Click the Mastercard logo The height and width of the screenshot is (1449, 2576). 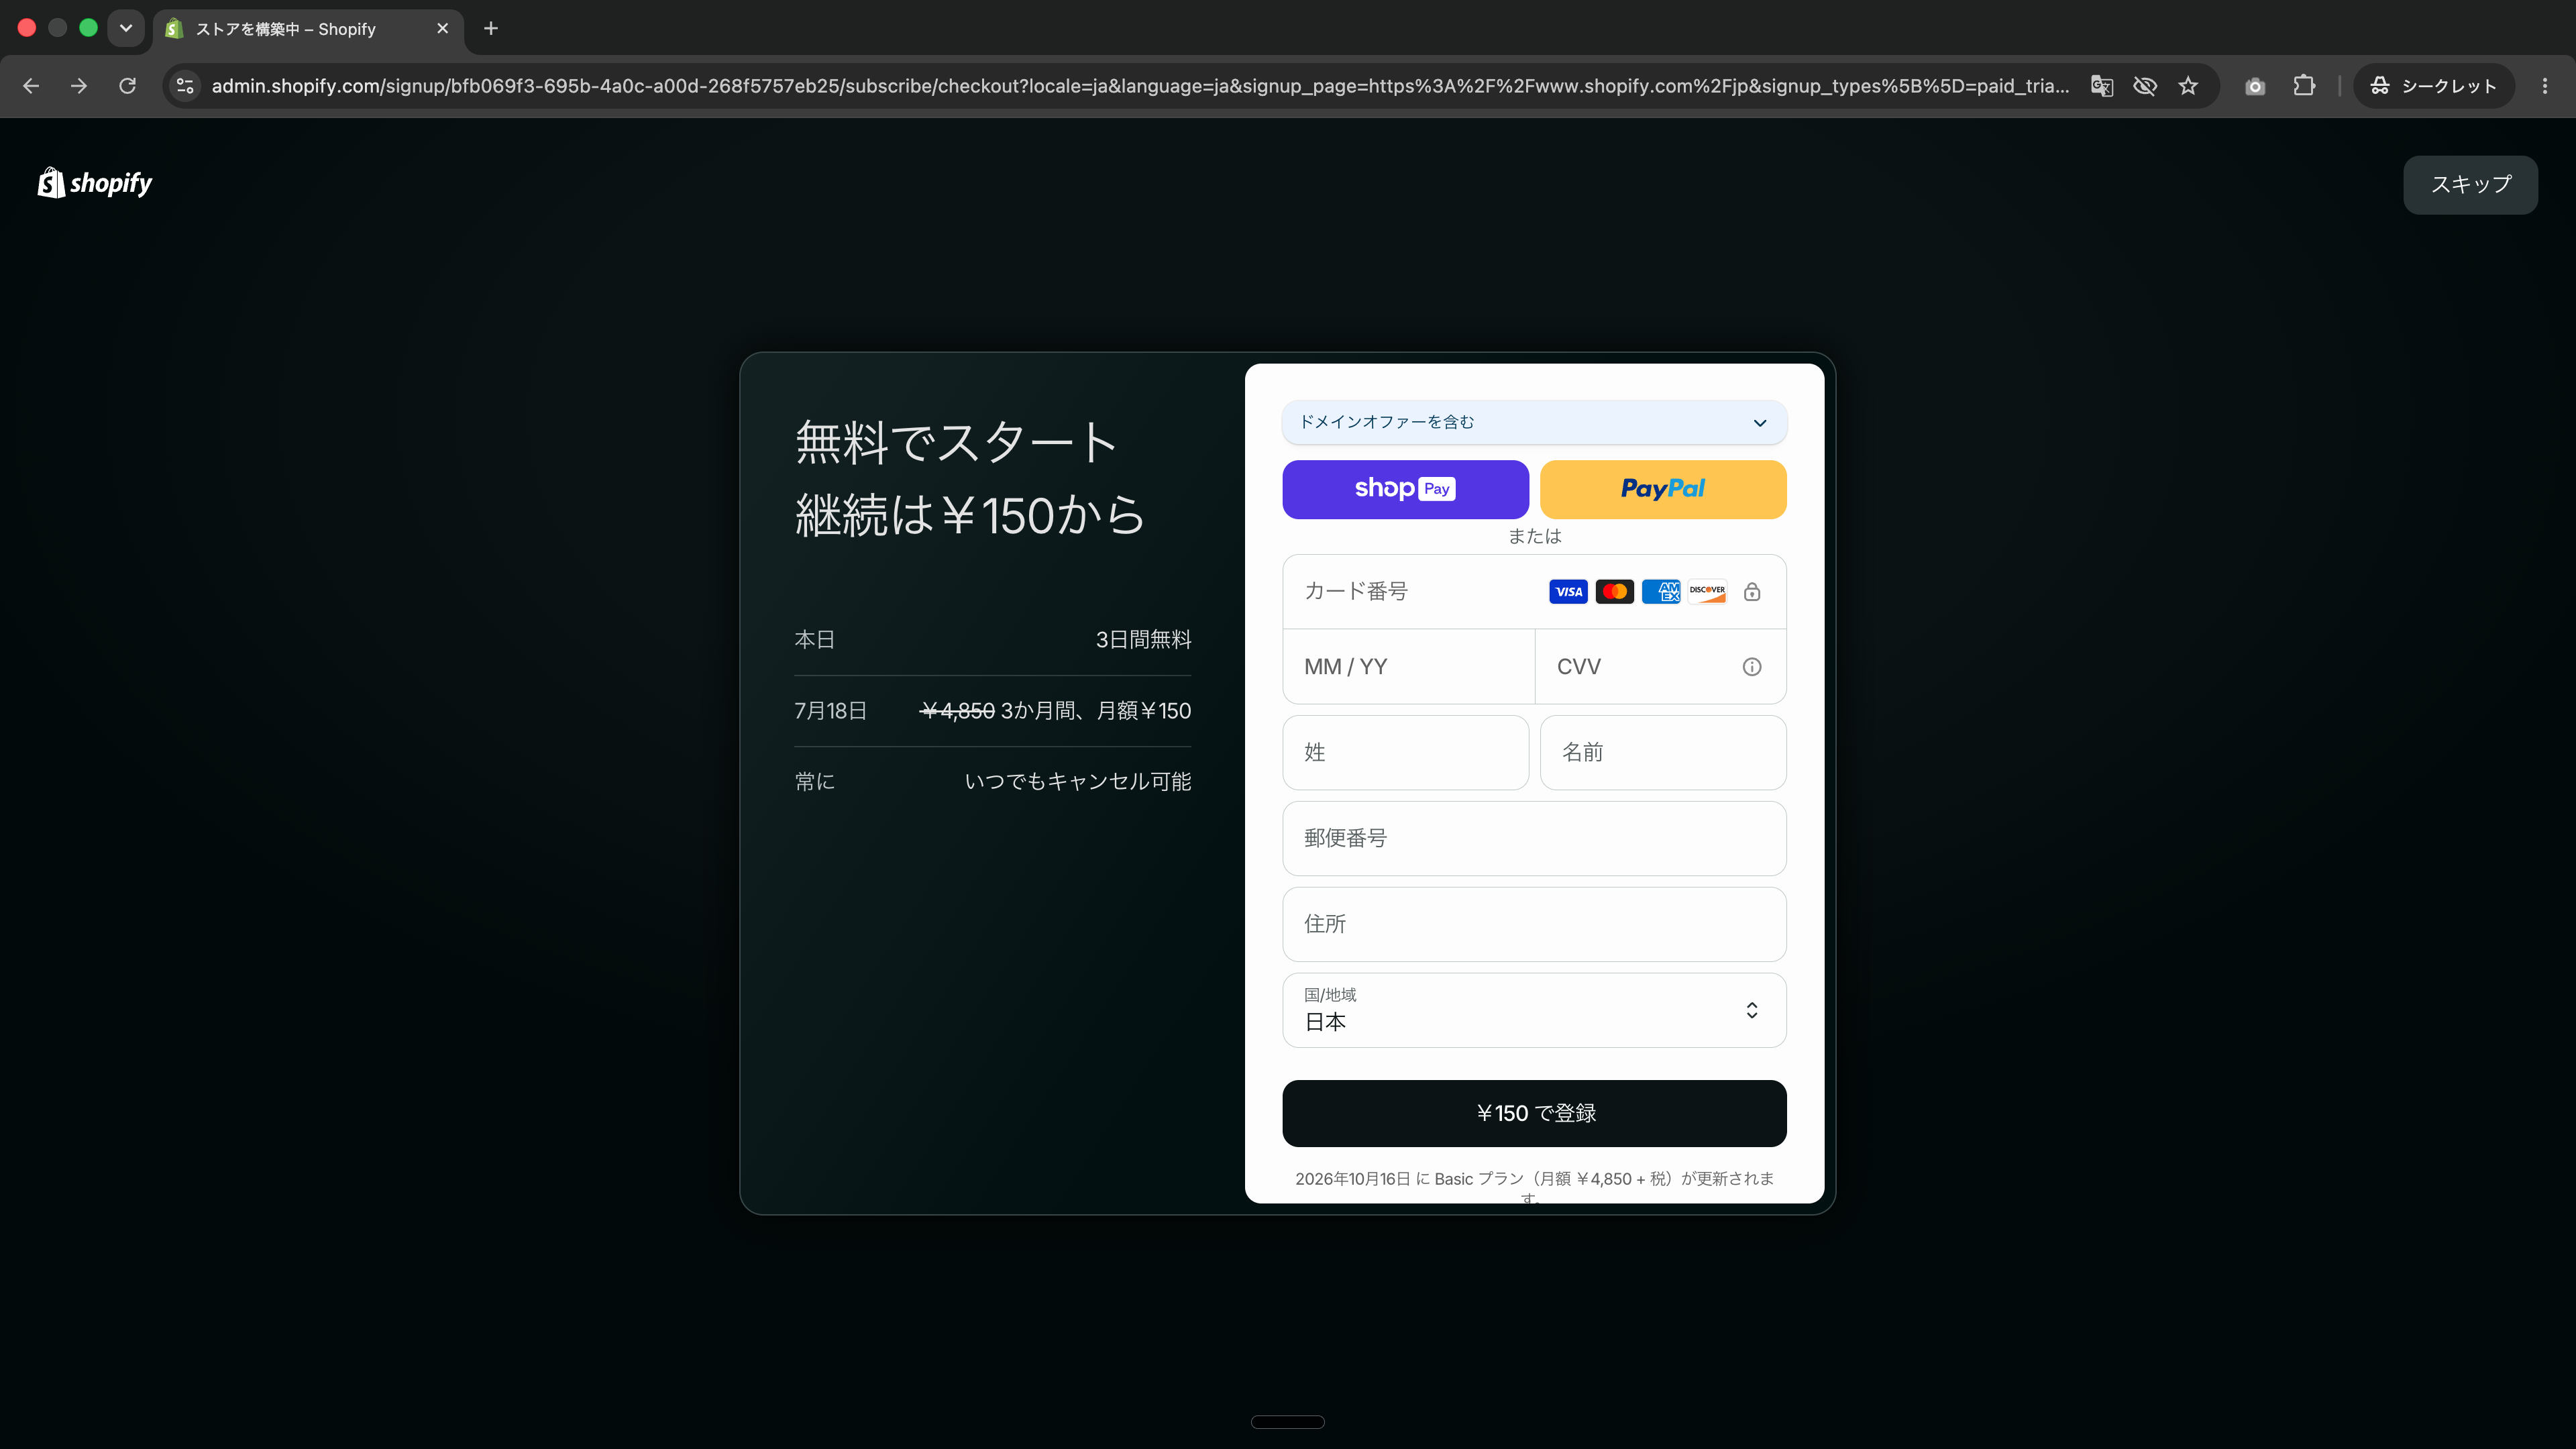point(1615,592)
